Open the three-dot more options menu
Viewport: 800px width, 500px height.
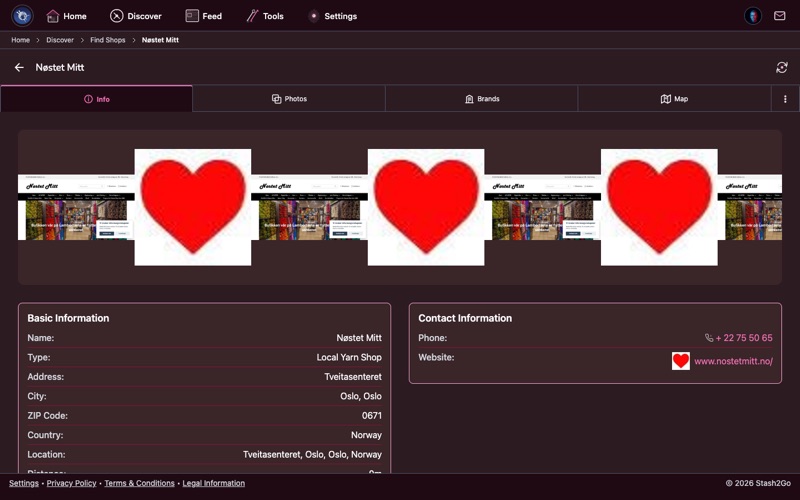(x=785, y=99)
